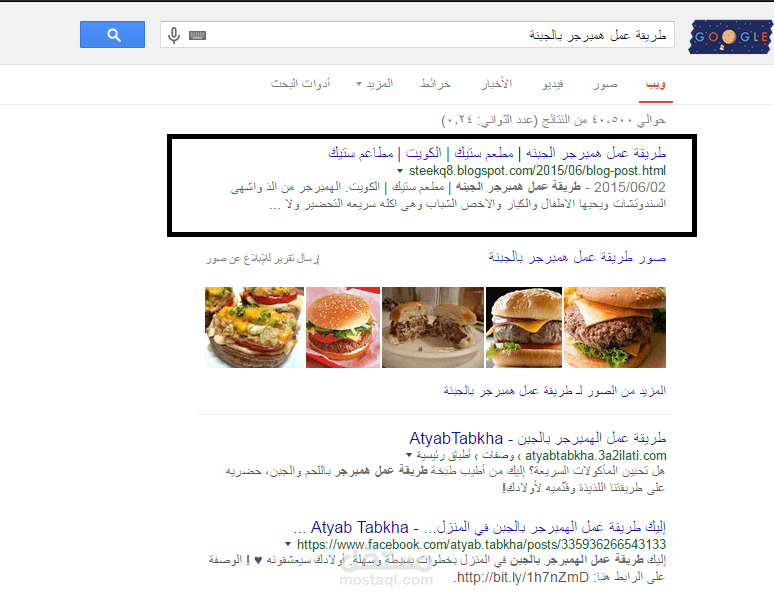Open the AtyabTabkha result title link
This screenshot has width=774, height=600.
538,438
